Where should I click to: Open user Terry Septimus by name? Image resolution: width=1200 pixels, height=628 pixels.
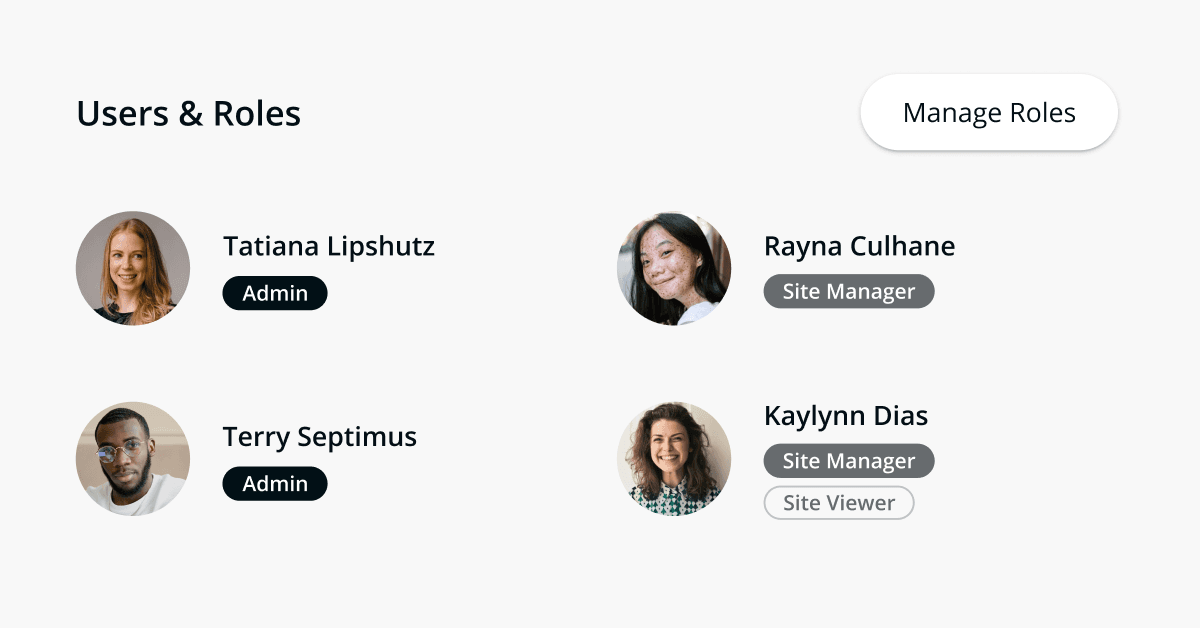[x=320, y=437]
